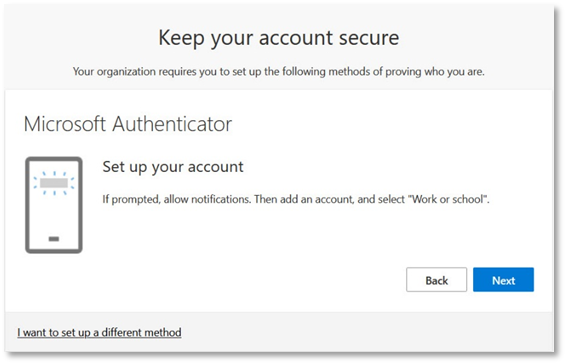566x364 pixels.
Task: Click the Next button
Action: click(x=503, y=280)
